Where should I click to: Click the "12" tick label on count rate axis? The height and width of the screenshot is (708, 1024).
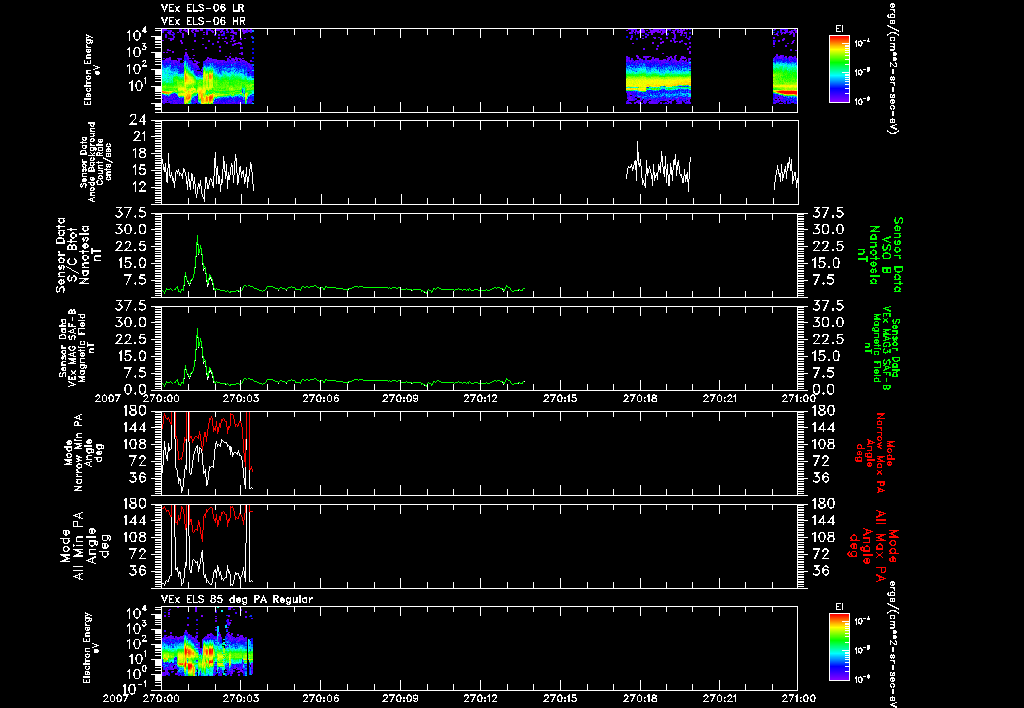137,187
